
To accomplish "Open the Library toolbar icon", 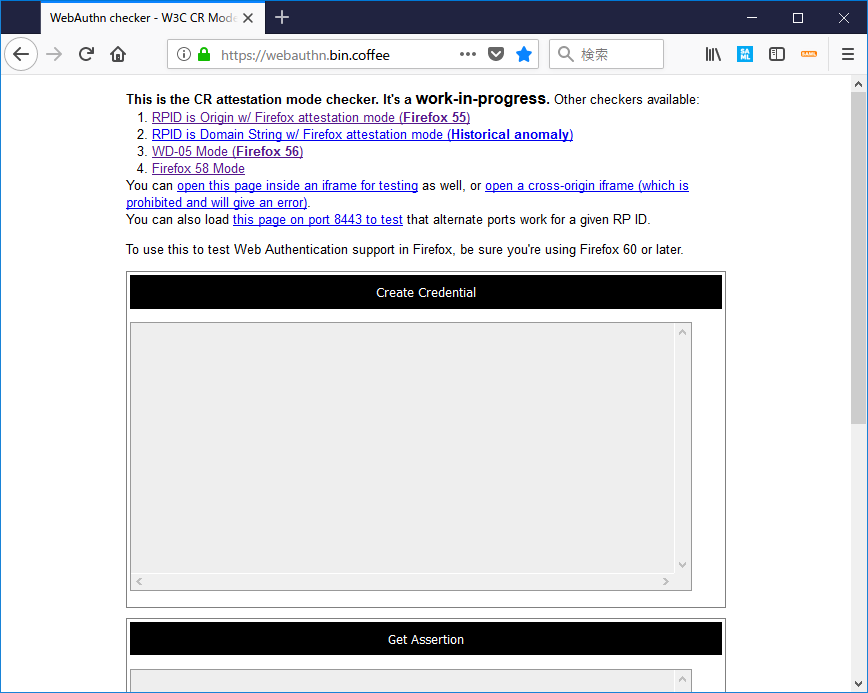I will (x=713, y=54).
